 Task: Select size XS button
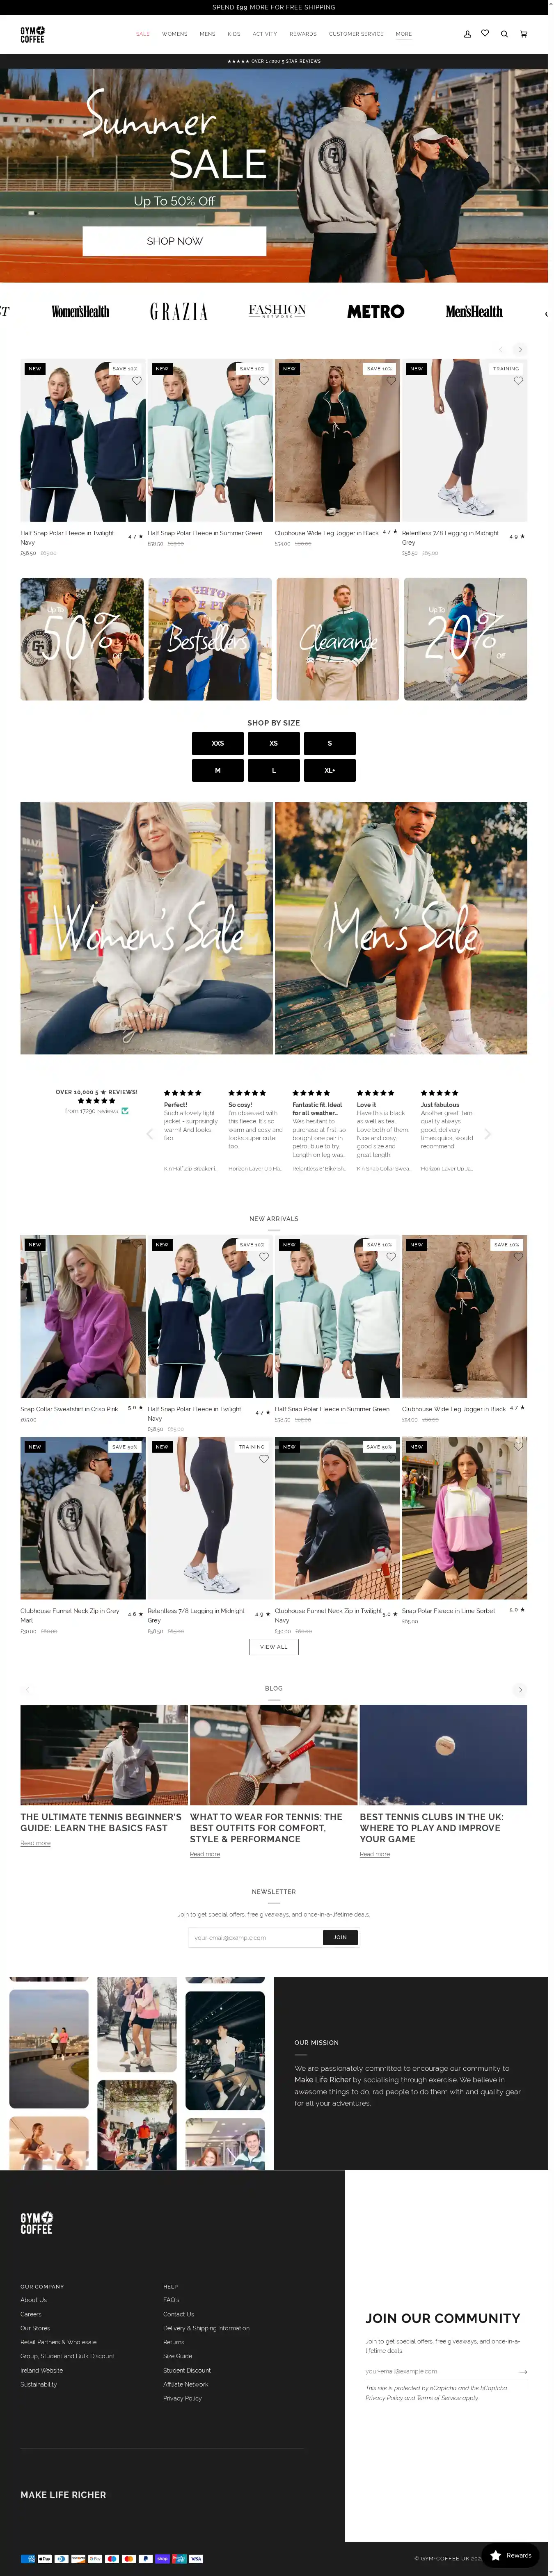point(273,743)
